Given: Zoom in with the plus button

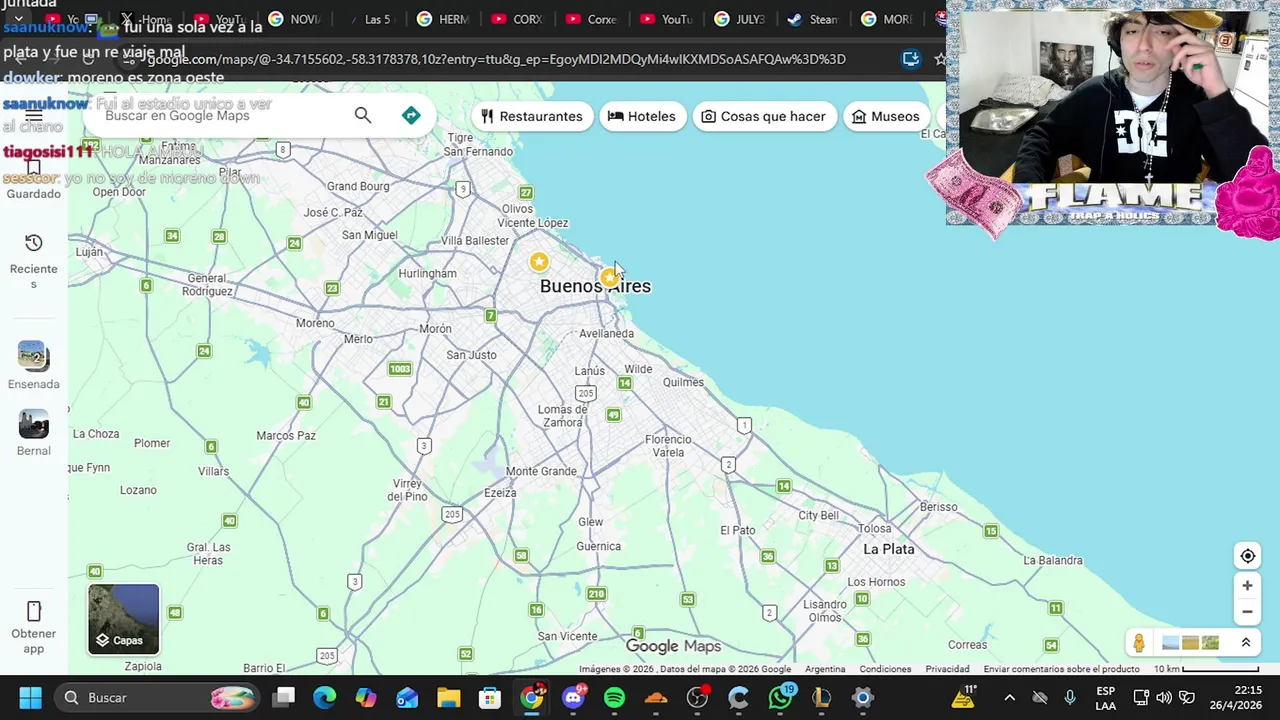Looking at the screenshot, I should pyautogui.click(x=1247, y=586).
